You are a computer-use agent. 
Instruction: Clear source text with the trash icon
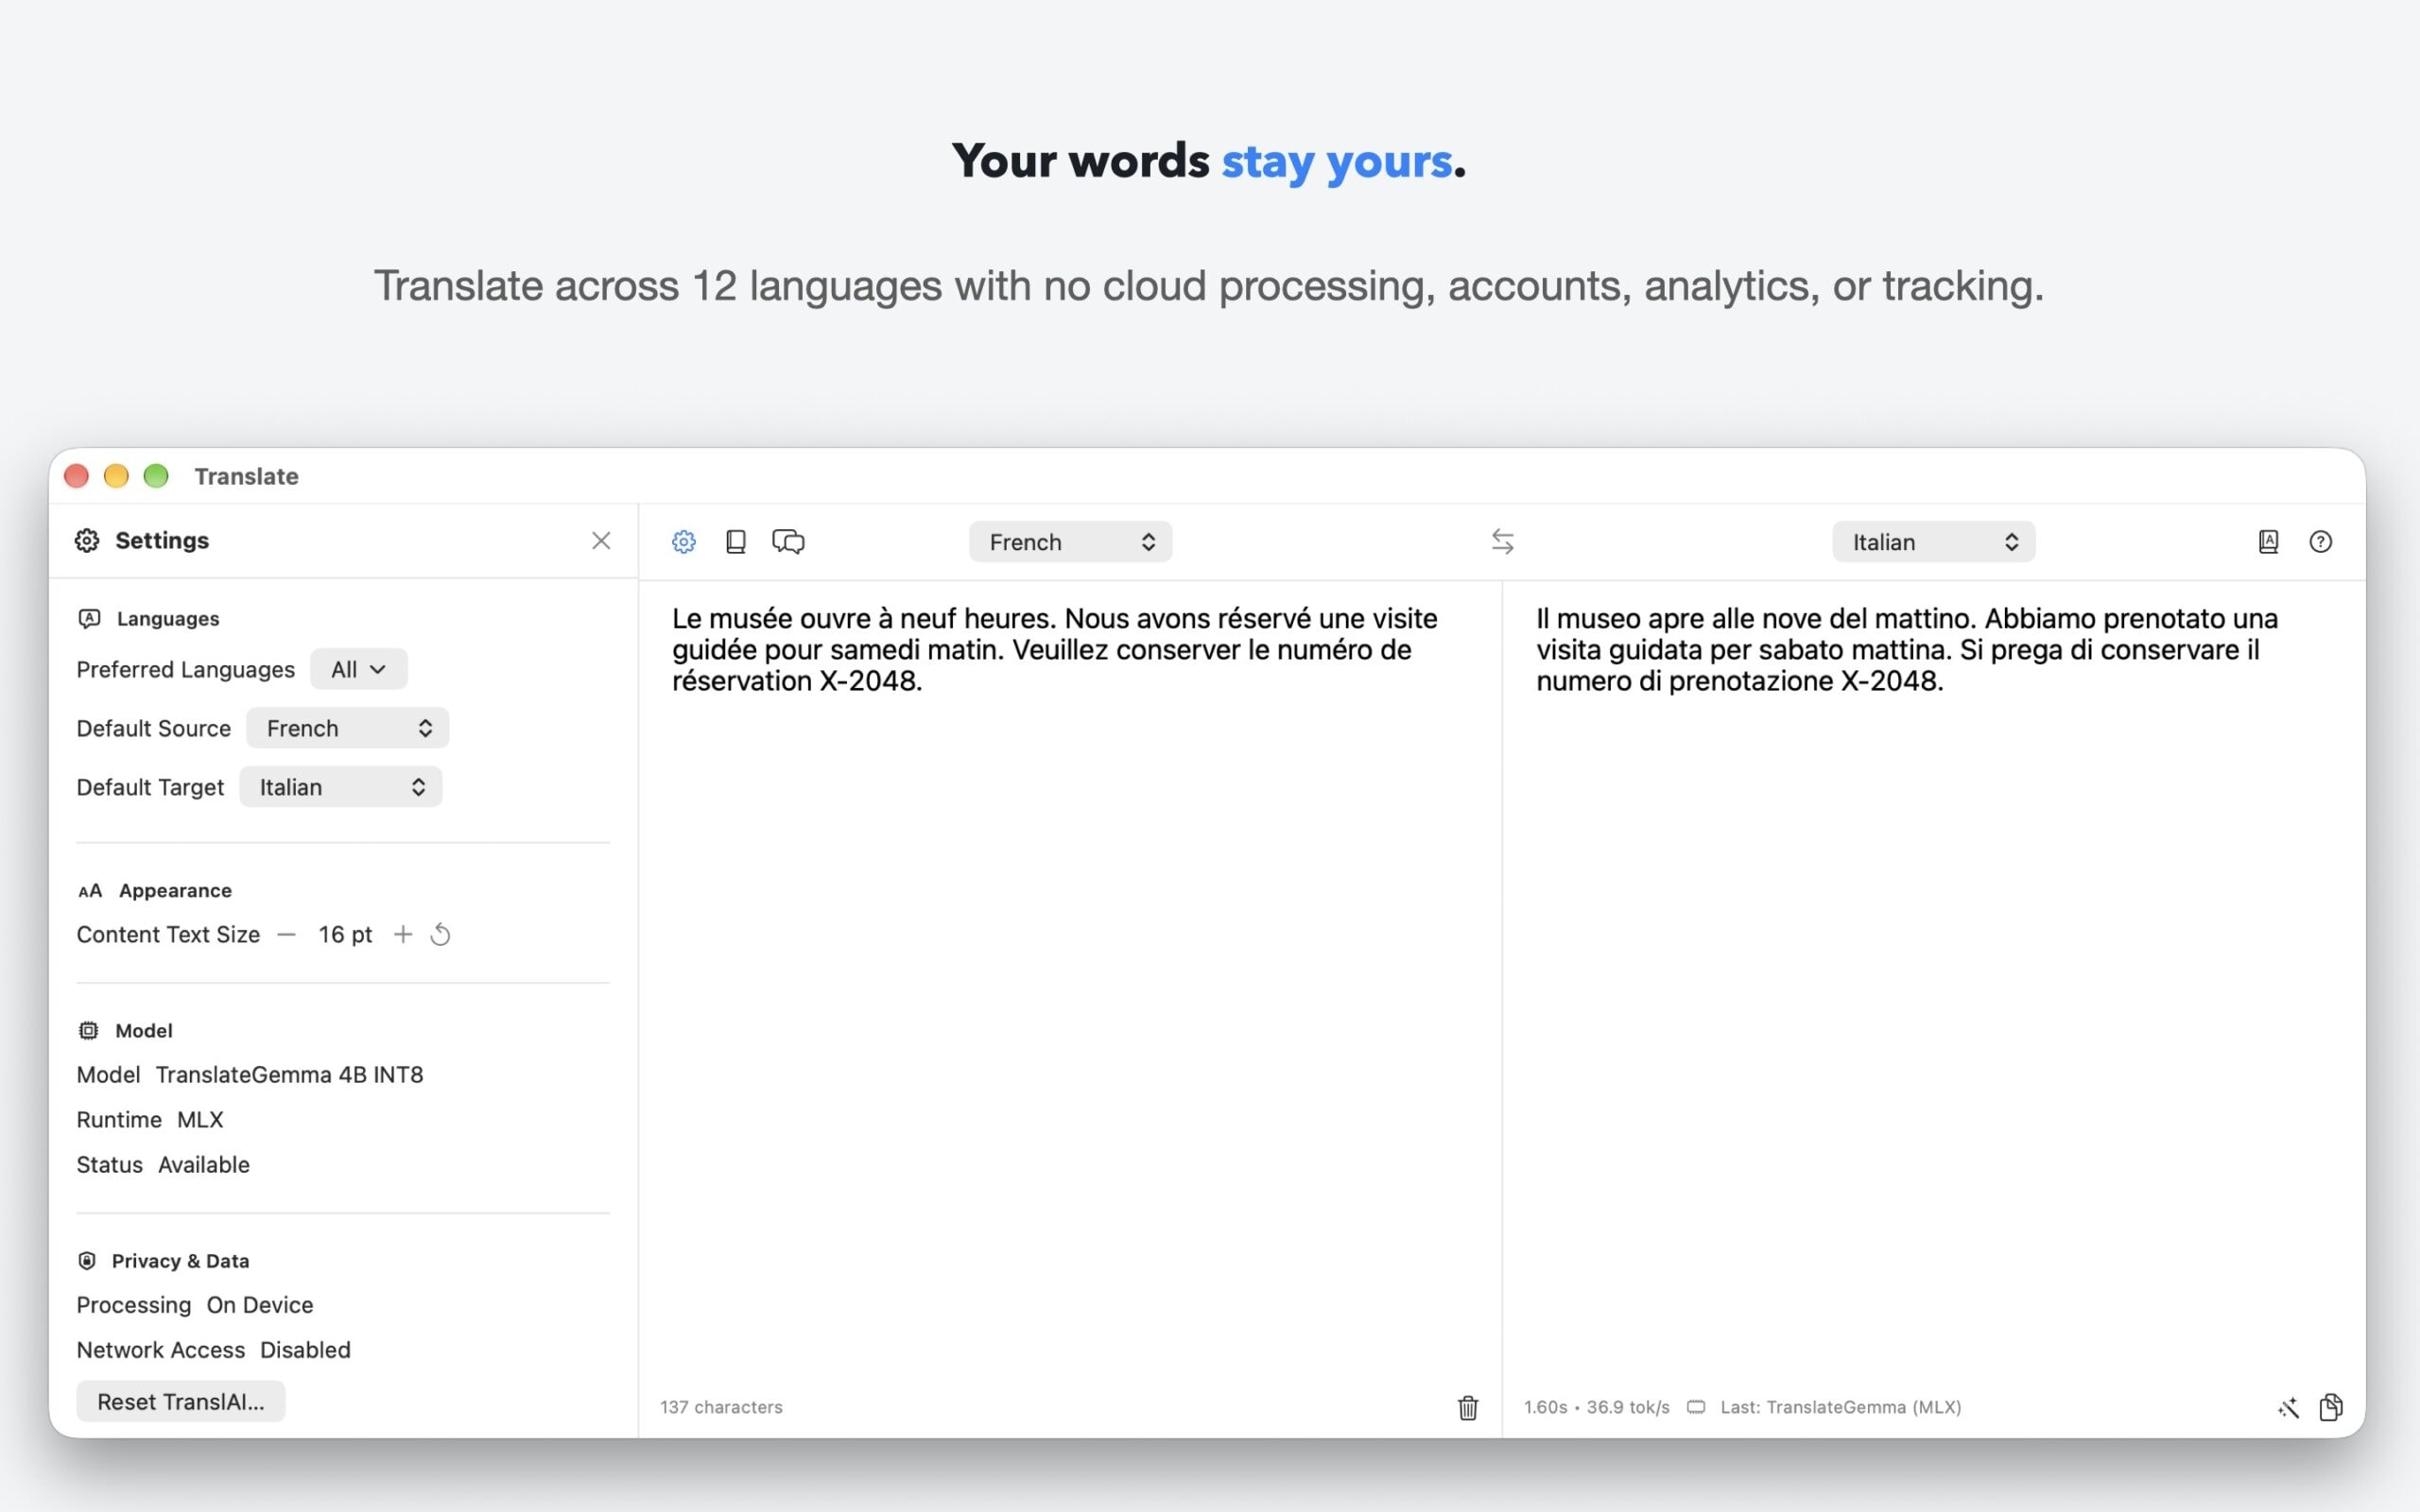[x=1467, y=1407]
